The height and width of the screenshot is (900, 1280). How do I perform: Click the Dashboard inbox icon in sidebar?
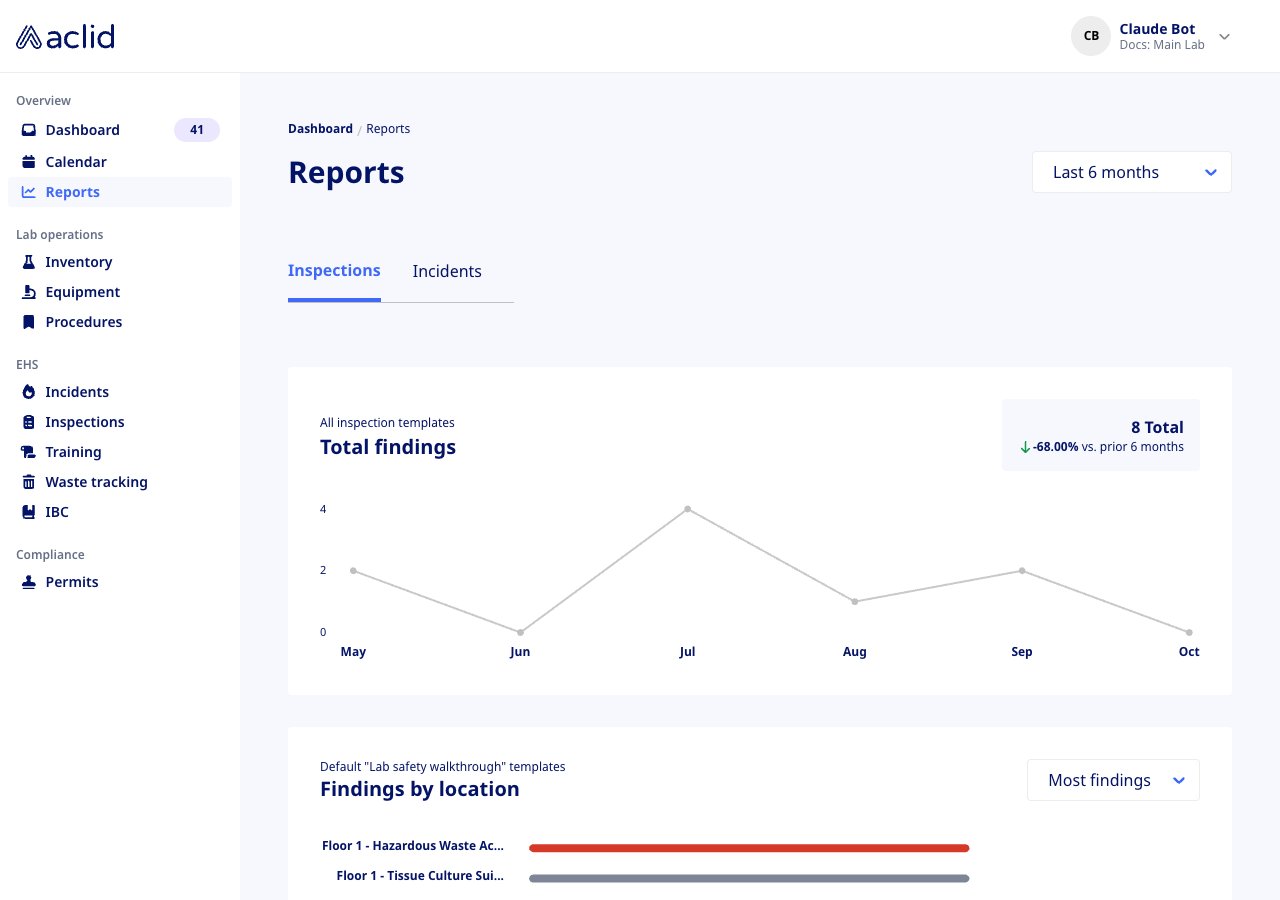pos(29,130)
